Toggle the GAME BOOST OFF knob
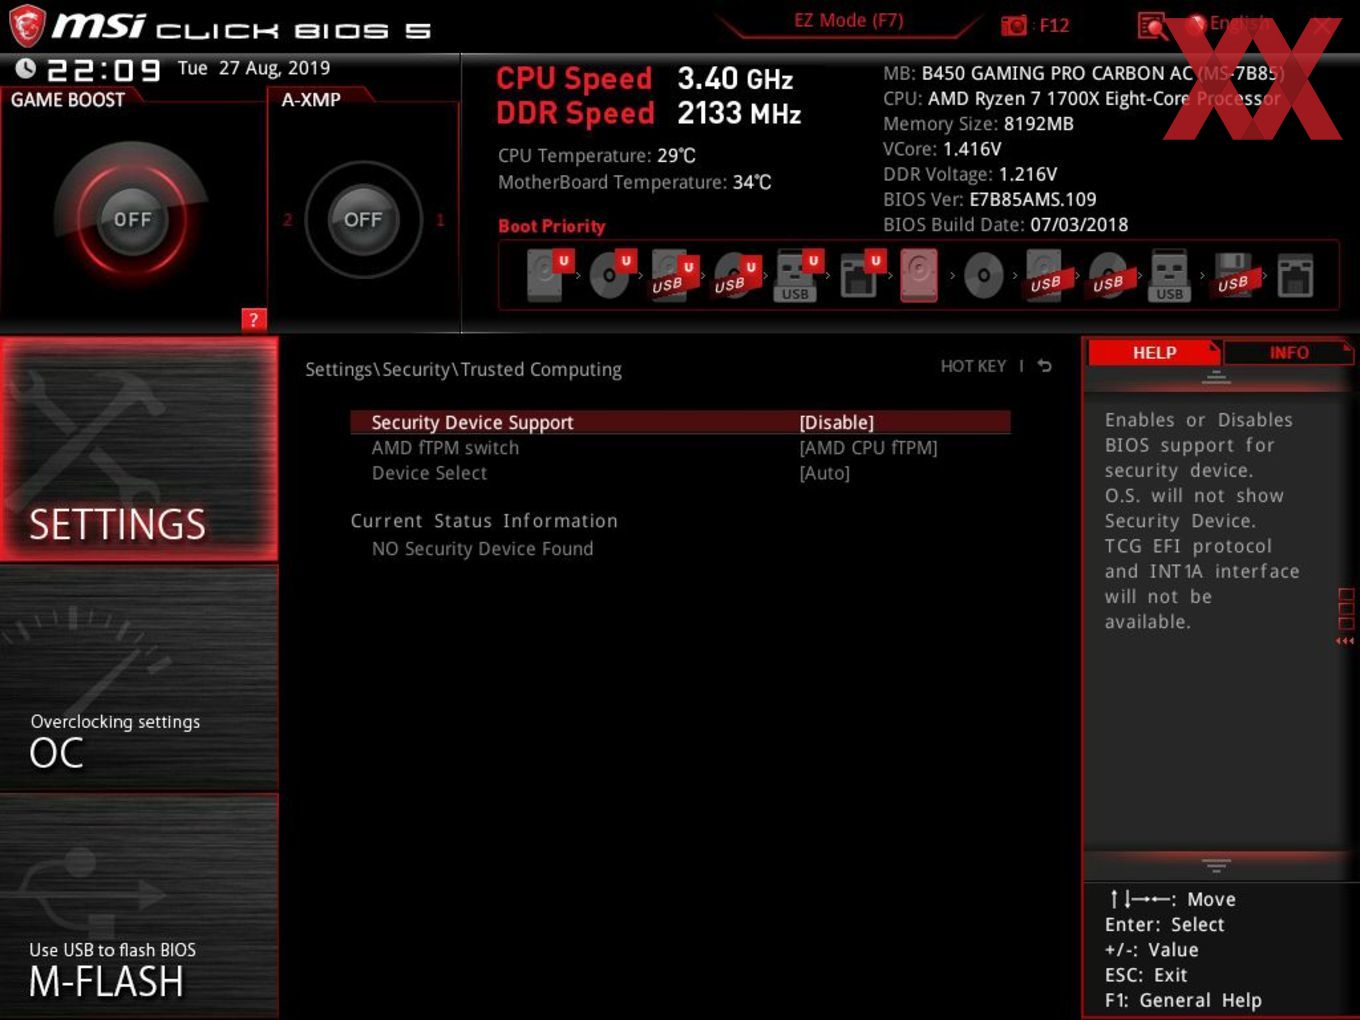Viewport: 1360px width, 1020px height. [x=132, y=219]
